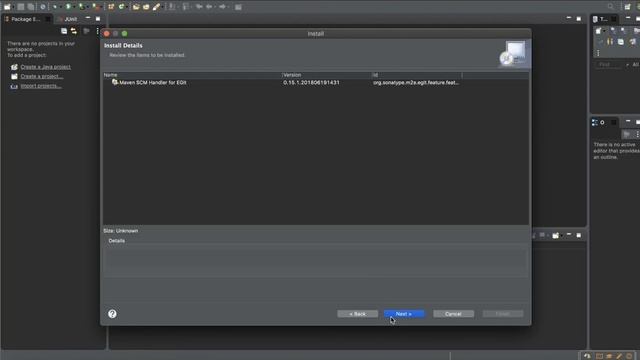Click the Create a project... link
This screenshot has width=640, height=360.
[42, 76]
